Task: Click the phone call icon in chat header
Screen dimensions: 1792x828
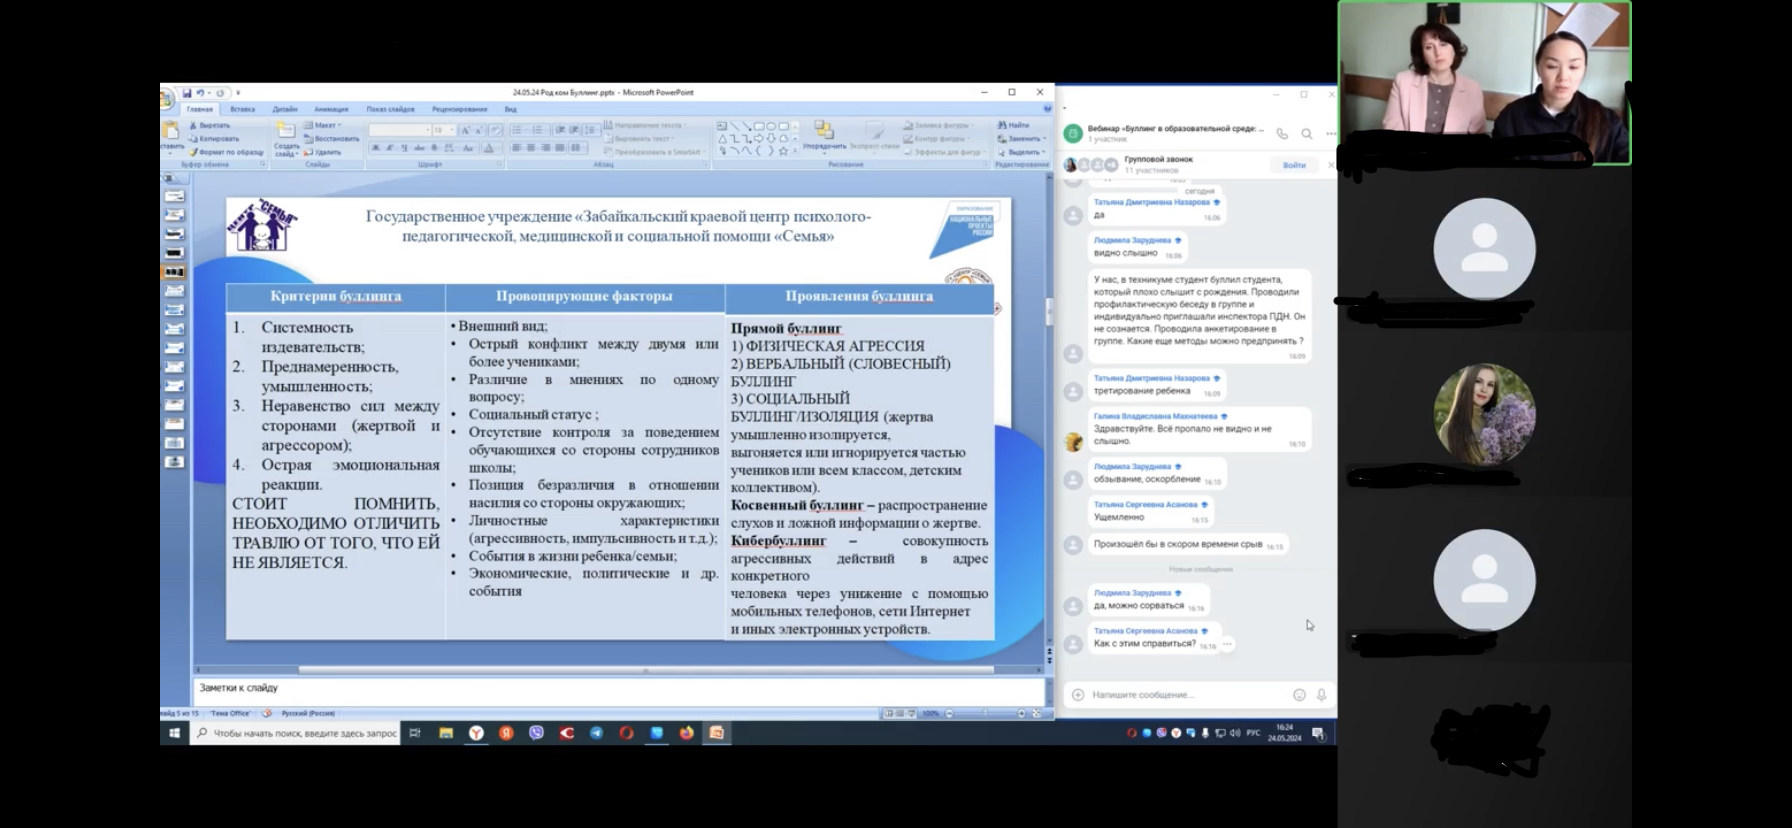Action: click(1282, 133)
